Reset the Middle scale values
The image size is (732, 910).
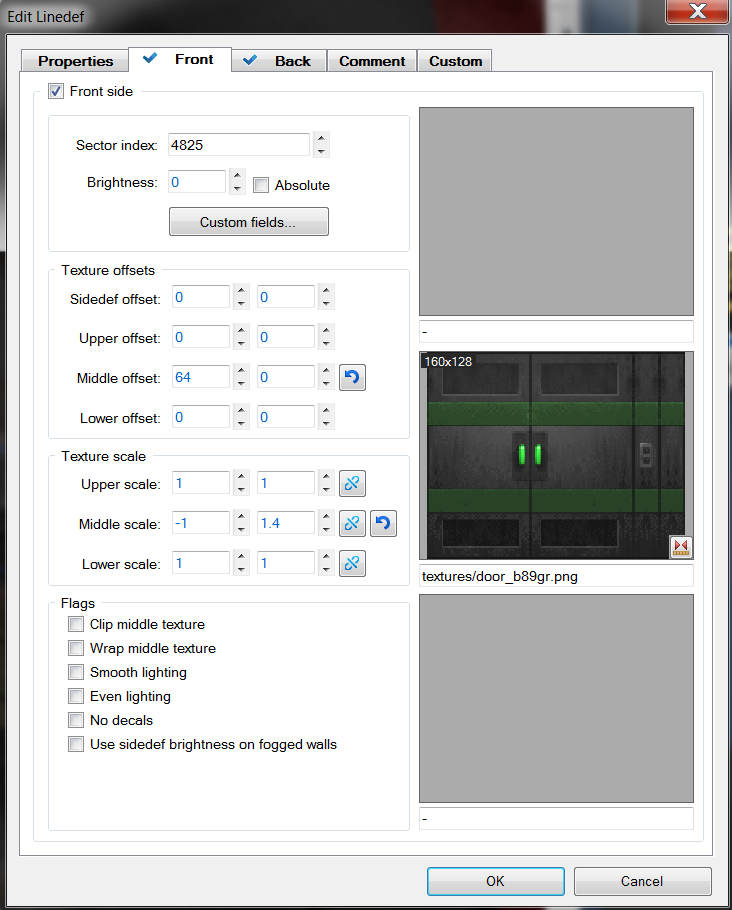click(x=382, y=524)
